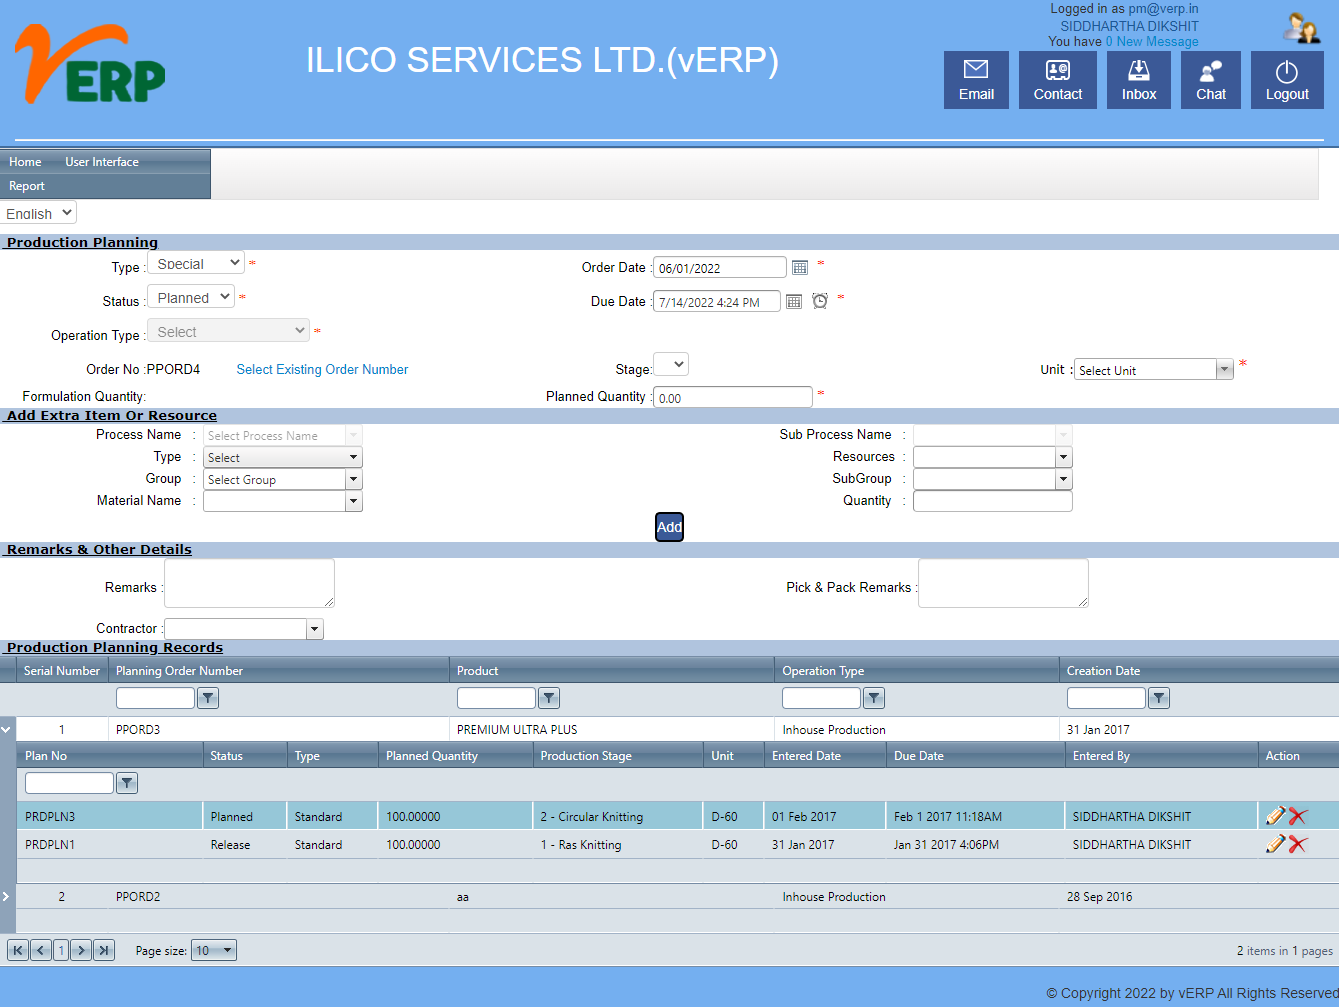Image resolution: width=1339 pixels, height=1007 pixels.
Task: Edit plan PRDPLN1 with pencil icon
Action: [1275, 844]
